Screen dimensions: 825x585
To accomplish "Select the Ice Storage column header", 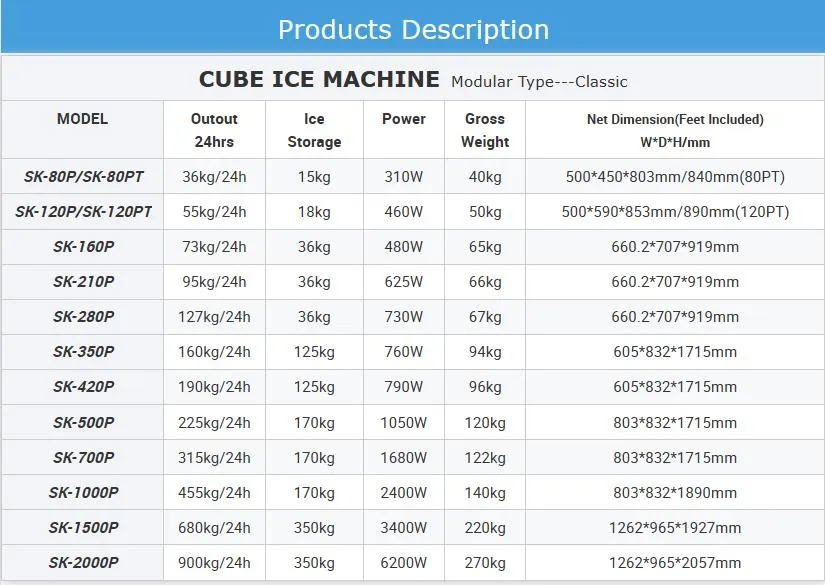I will [x=314, y=130].
